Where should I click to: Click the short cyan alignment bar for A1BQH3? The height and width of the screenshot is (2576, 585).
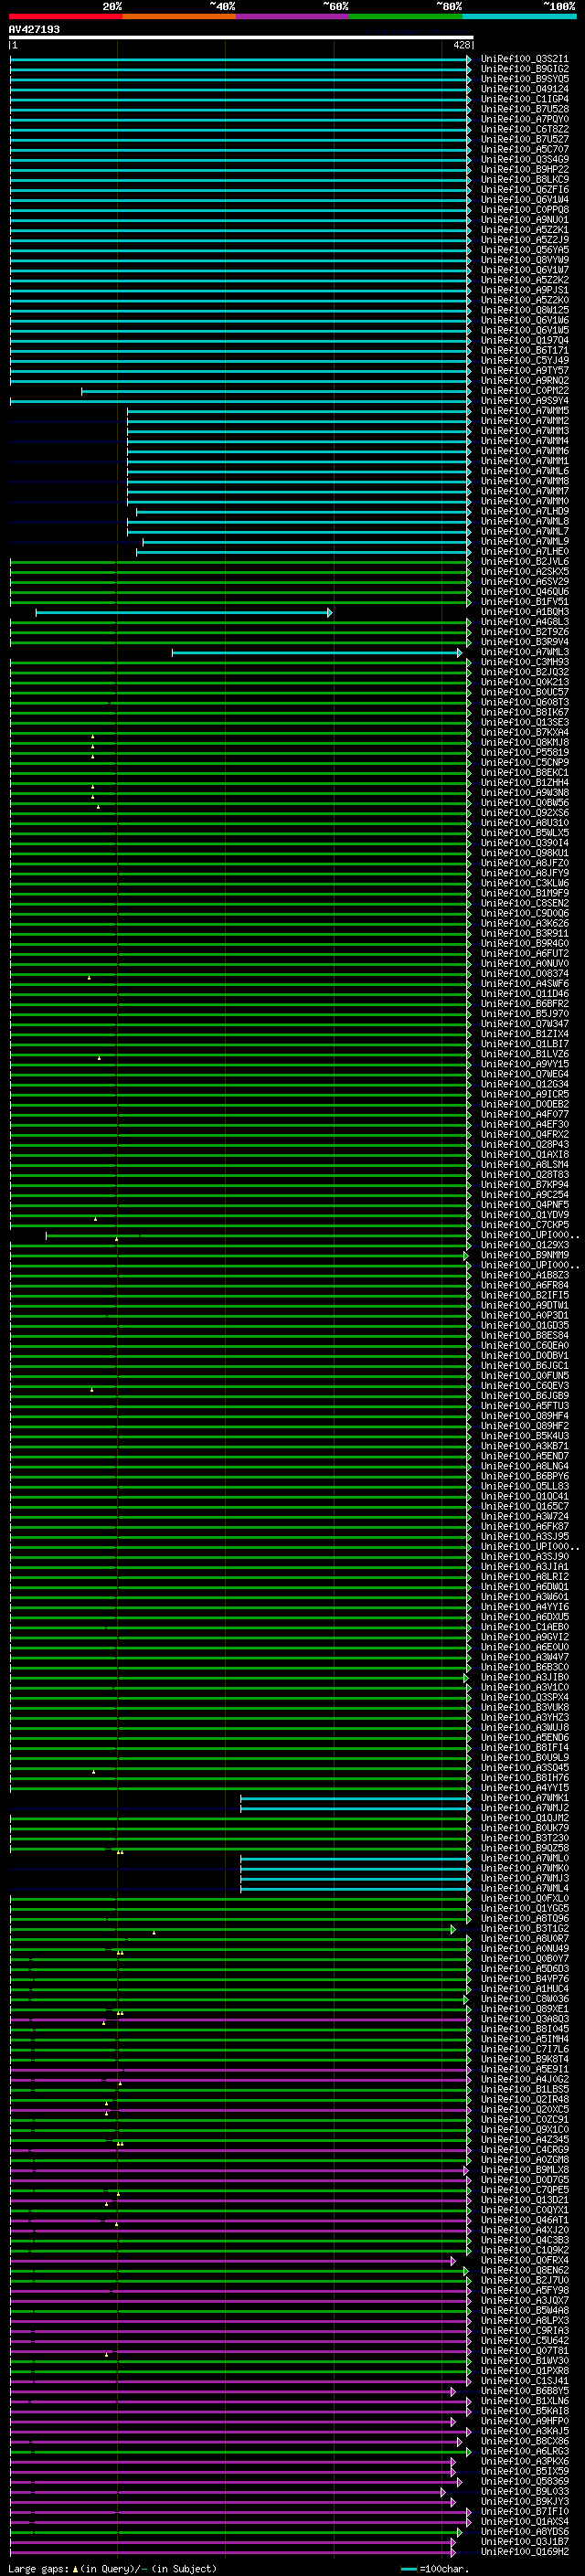tap(183, 612)
